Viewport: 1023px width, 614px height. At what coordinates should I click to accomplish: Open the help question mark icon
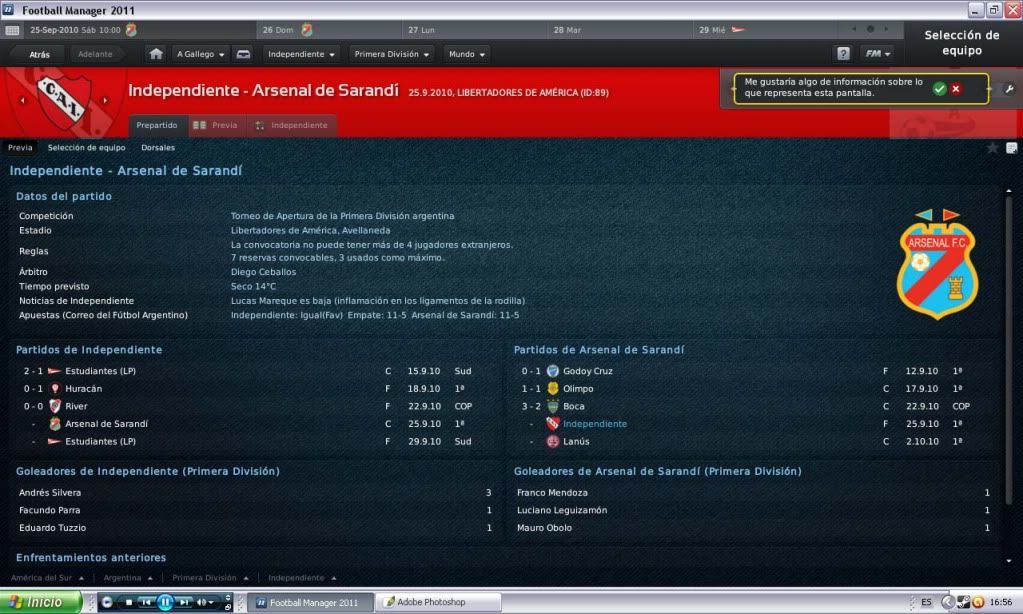click(x=843, y=54)
